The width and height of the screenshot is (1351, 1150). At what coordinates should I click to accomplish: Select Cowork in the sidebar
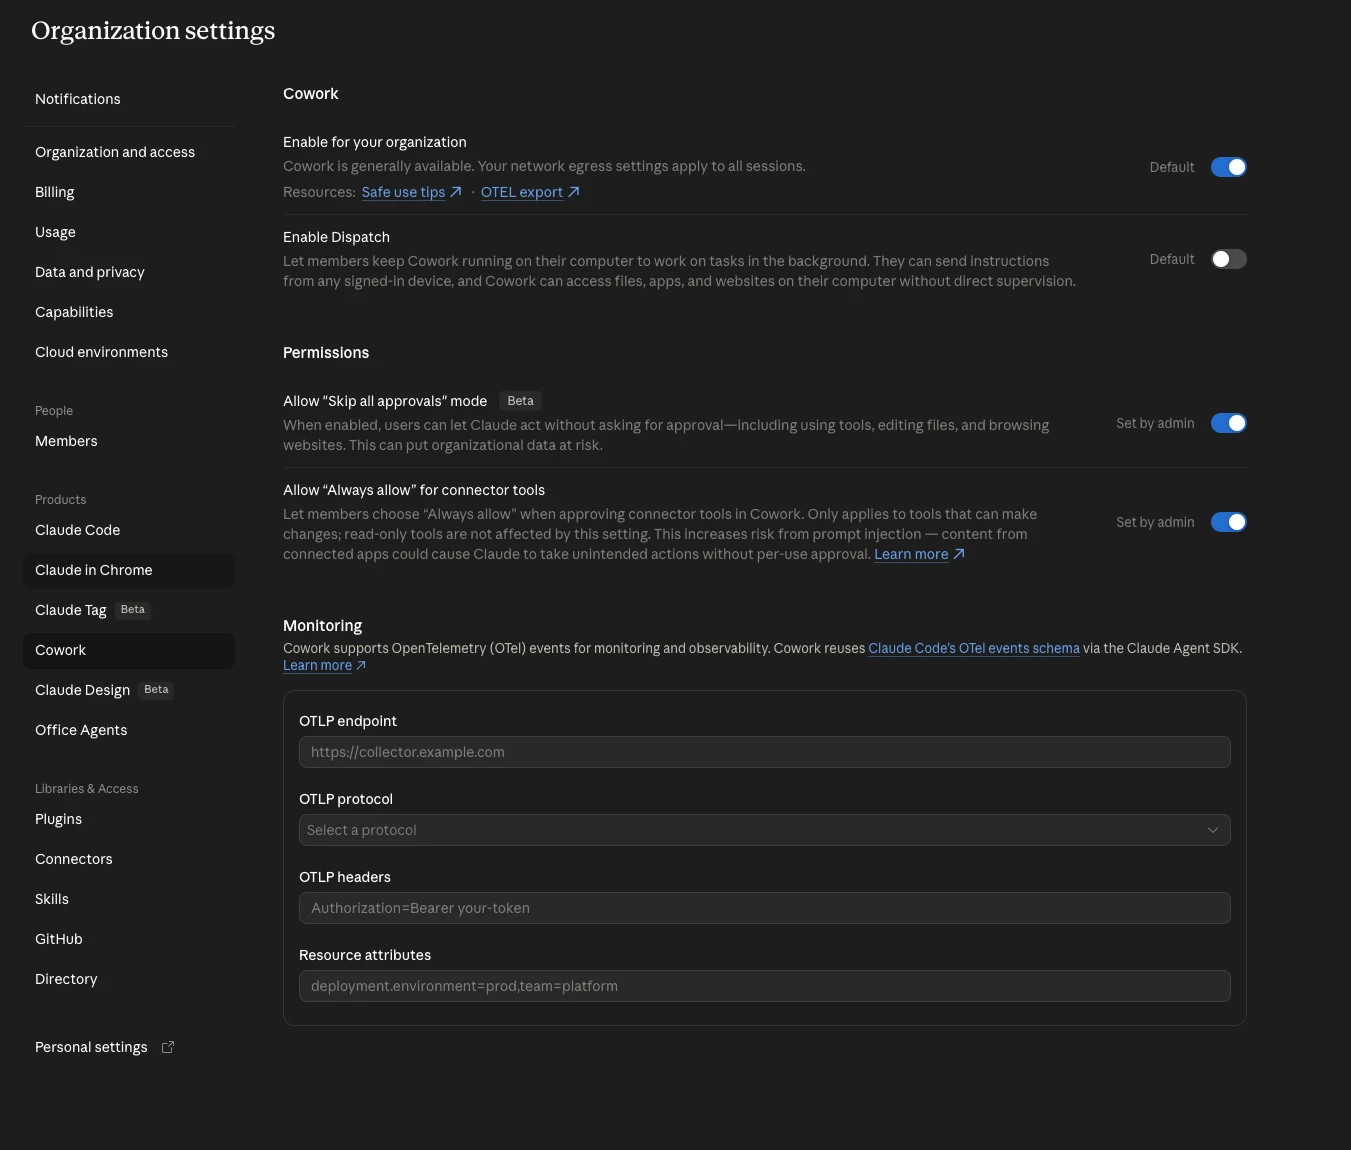pyautogui.click(x=129, y=650)
